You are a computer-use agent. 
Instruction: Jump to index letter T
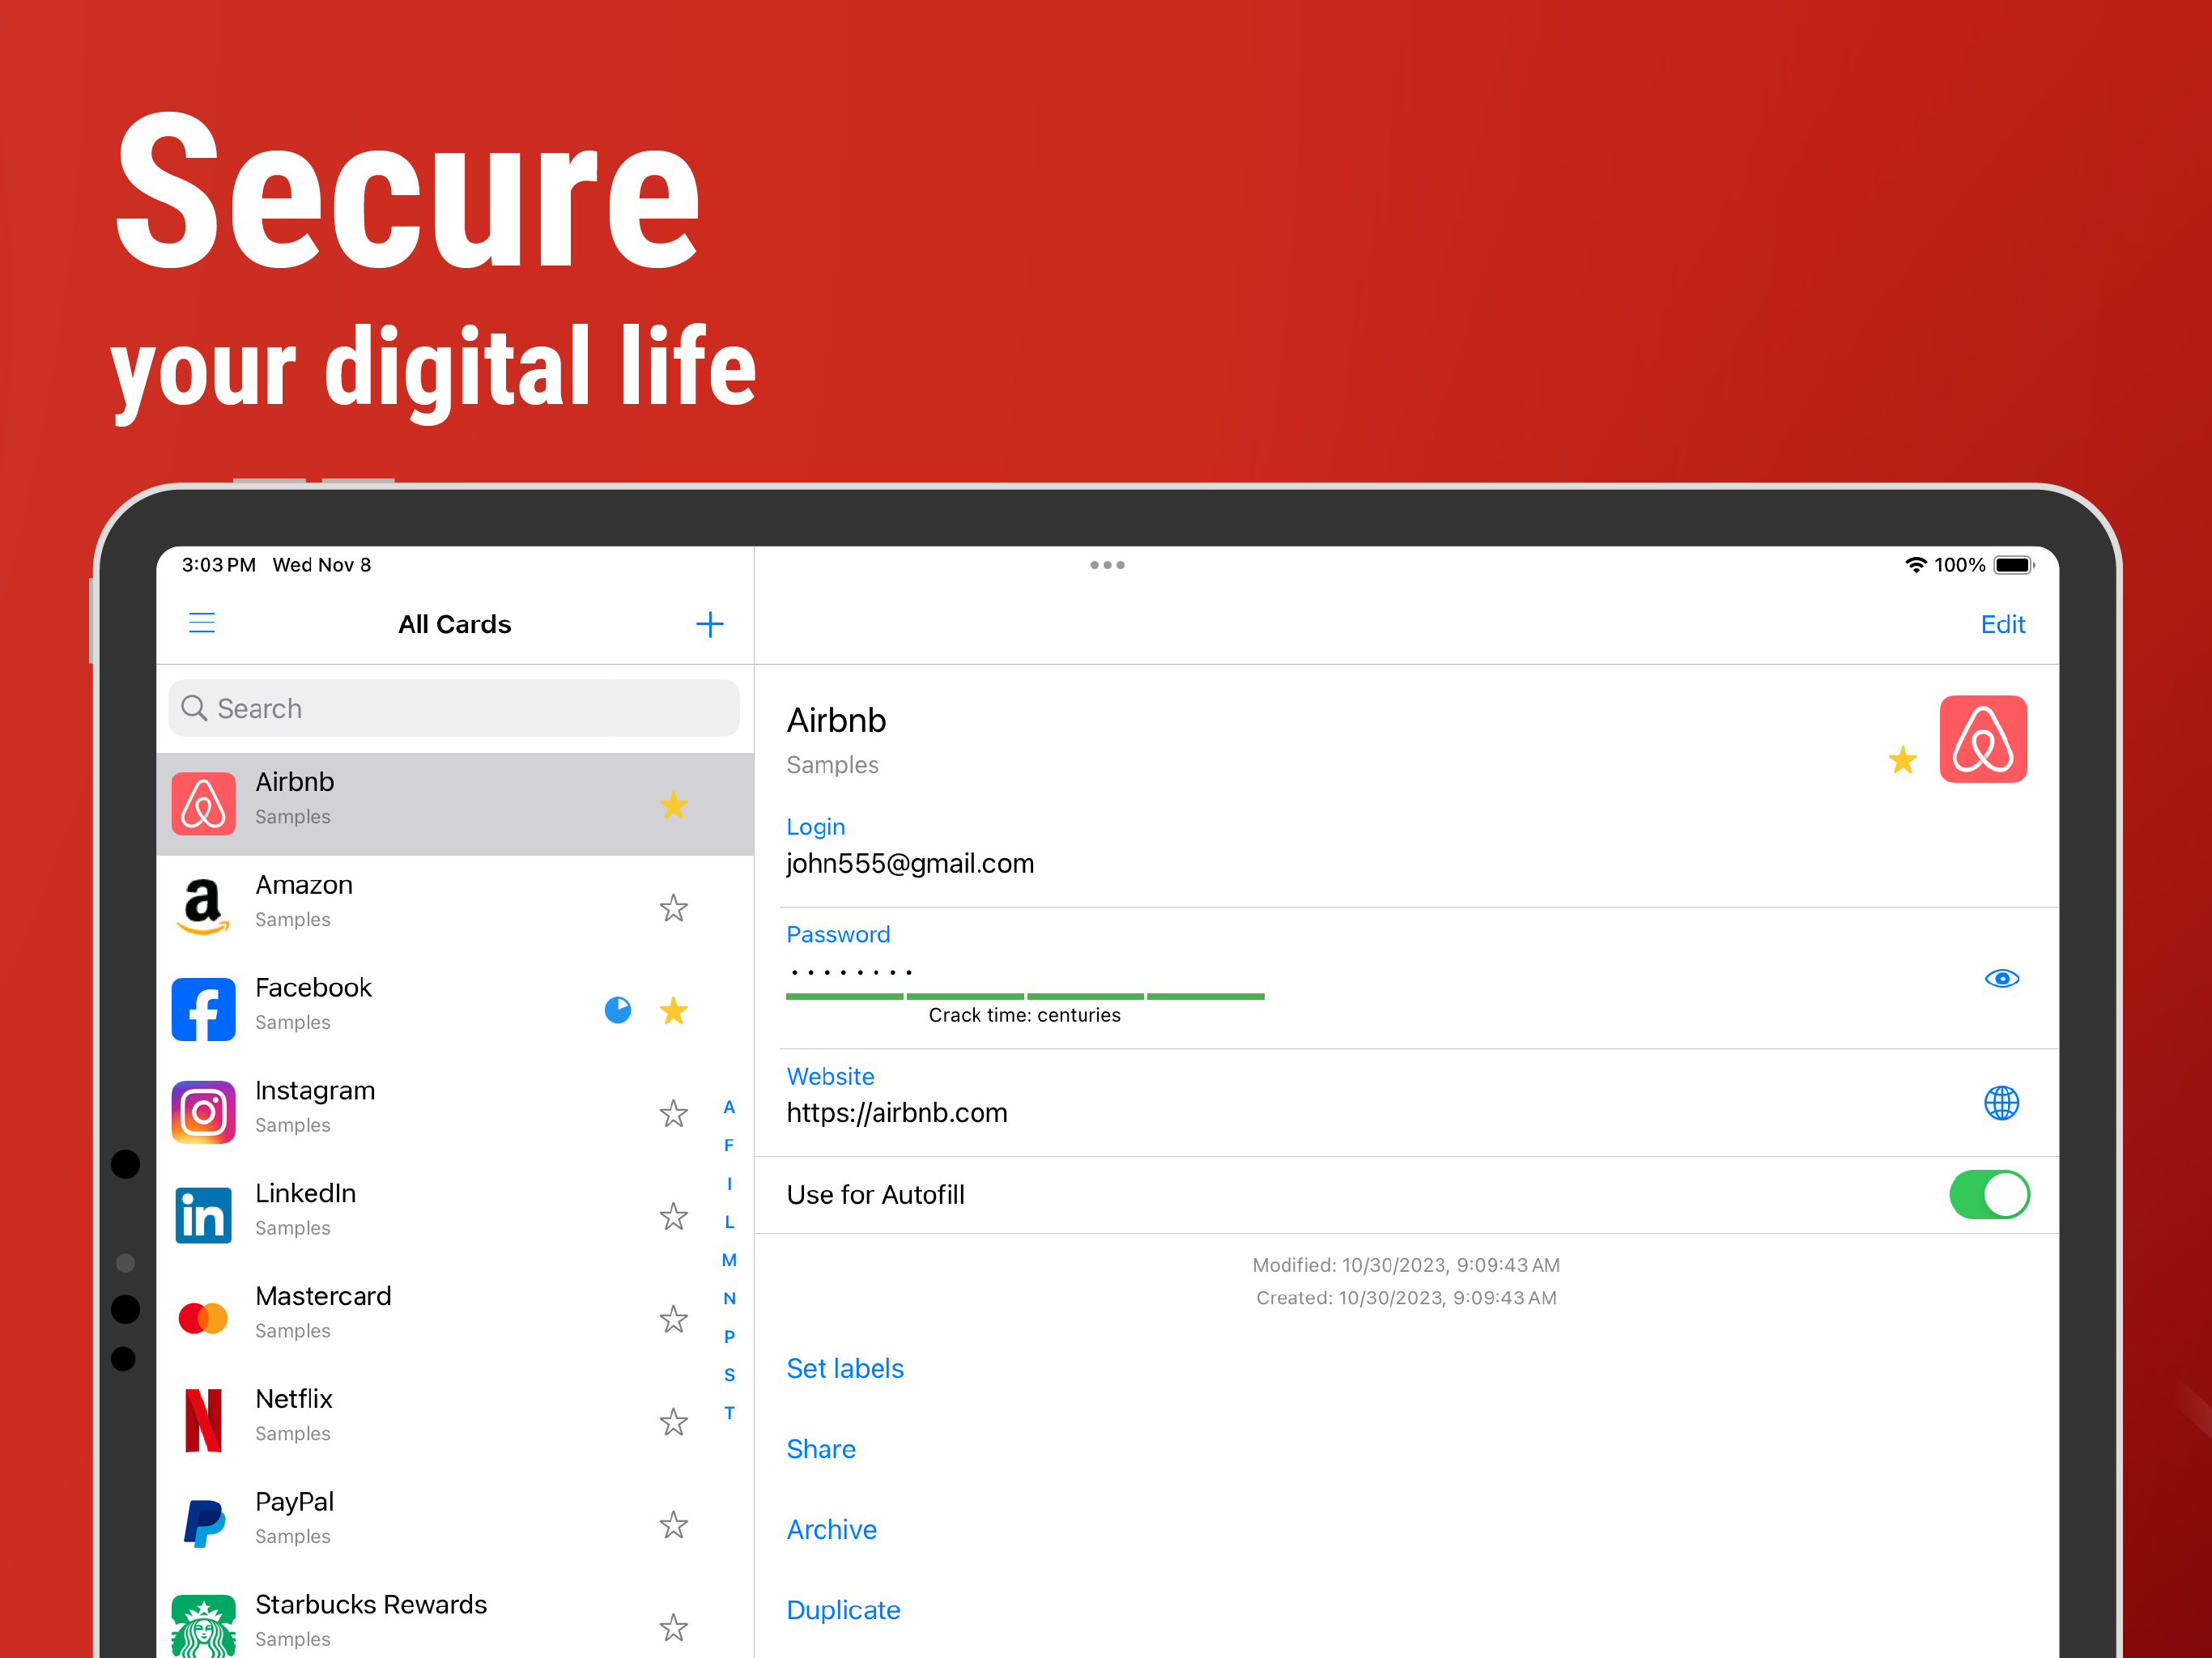pos(729,1413)
